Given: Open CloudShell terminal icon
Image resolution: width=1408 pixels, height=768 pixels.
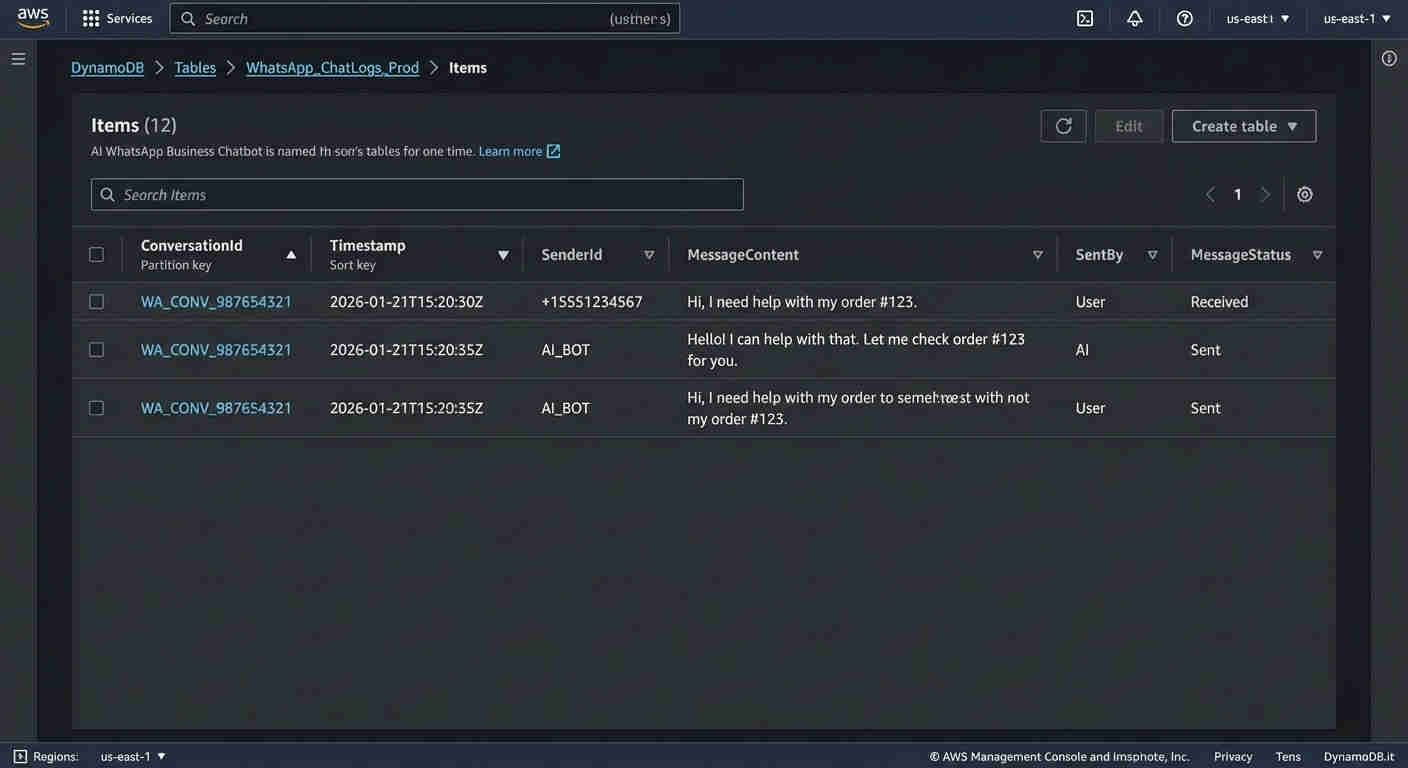Looking at the screenshot, I should 1085,18.
